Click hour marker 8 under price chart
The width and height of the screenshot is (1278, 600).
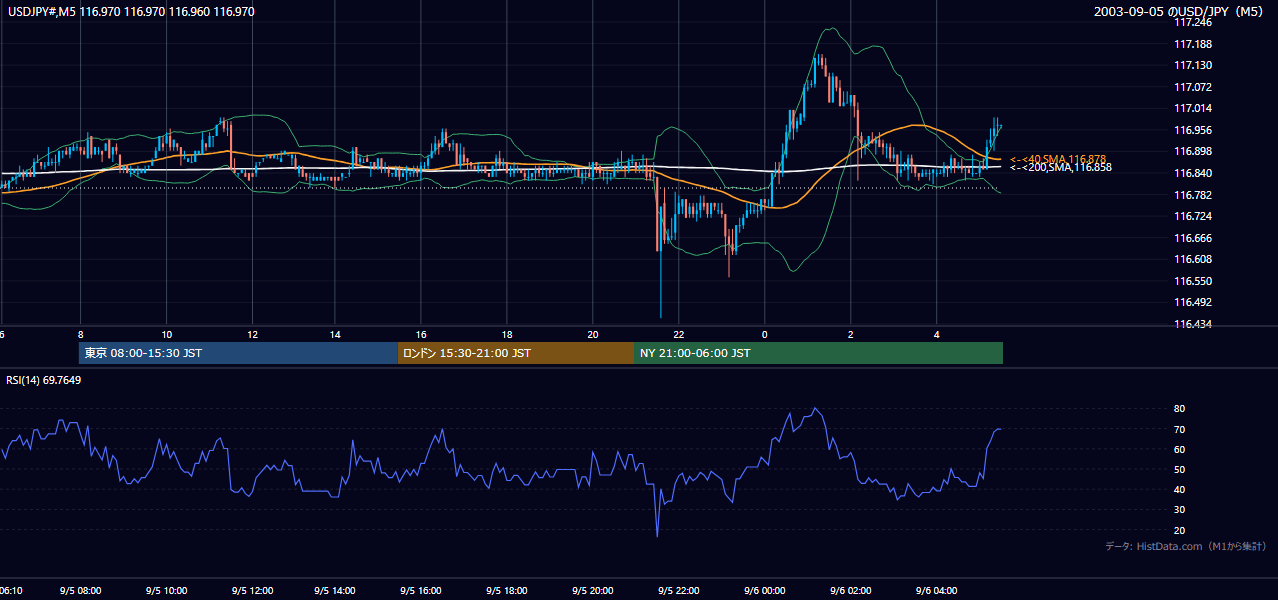point(80,334)
